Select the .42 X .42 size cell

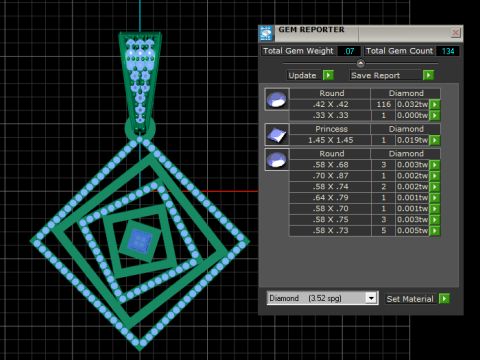click(330, 104)
